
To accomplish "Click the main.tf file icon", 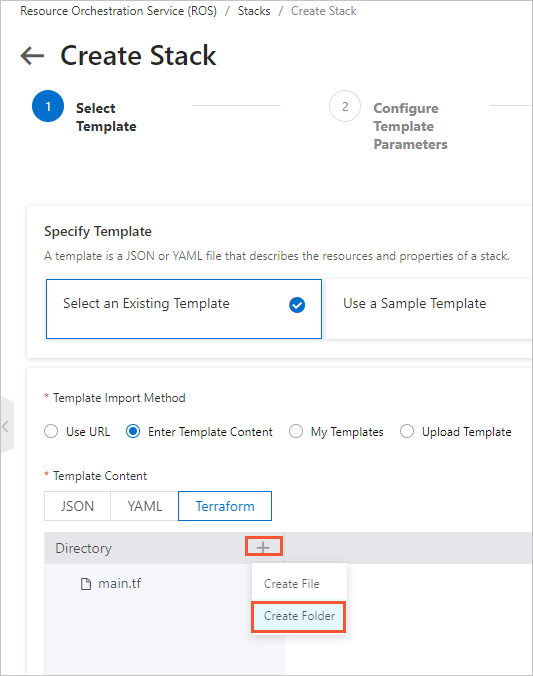I will coord(86,584).
